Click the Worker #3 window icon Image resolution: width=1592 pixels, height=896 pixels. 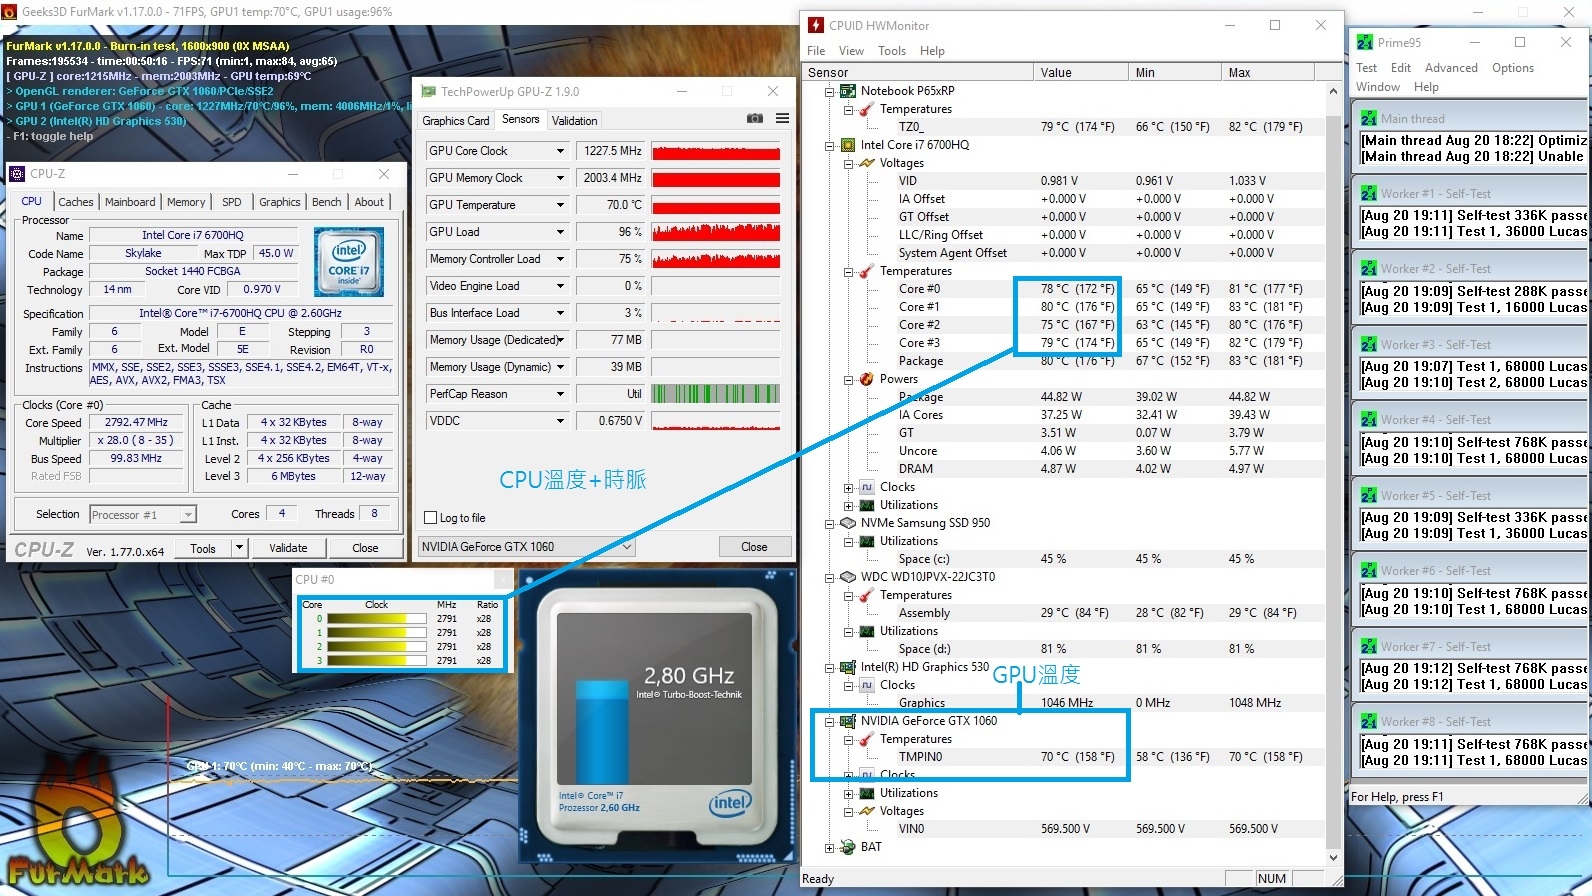[1369, 345]
